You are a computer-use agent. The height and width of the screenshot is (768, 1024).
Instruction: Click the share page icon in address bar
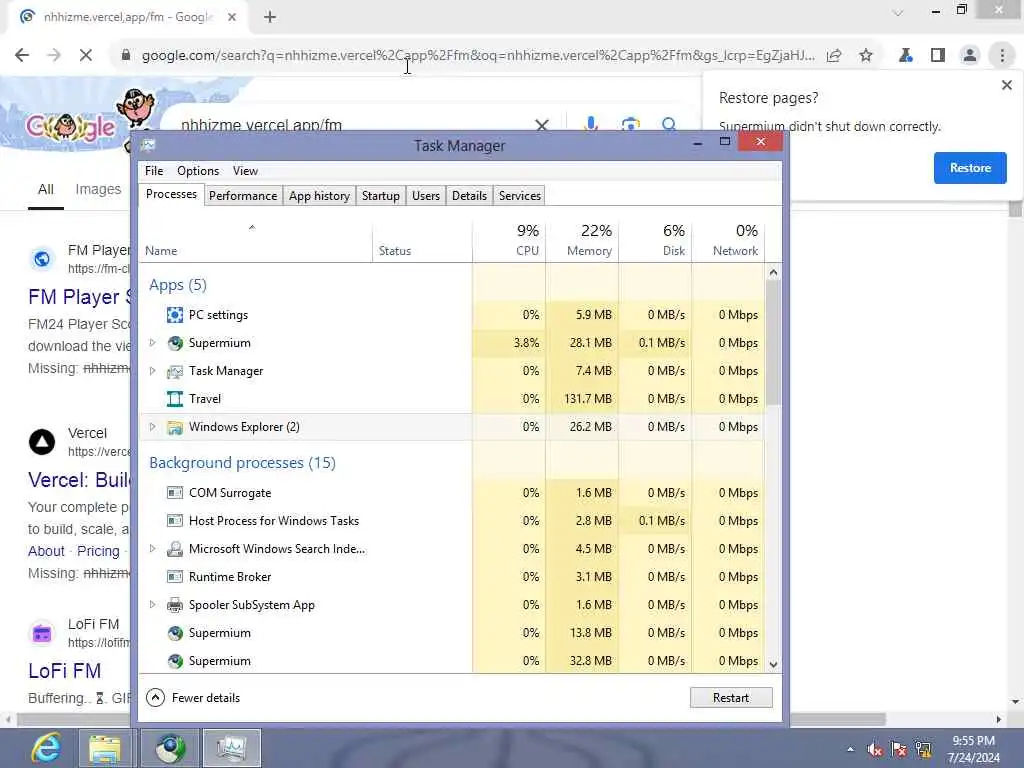(834, 56)
